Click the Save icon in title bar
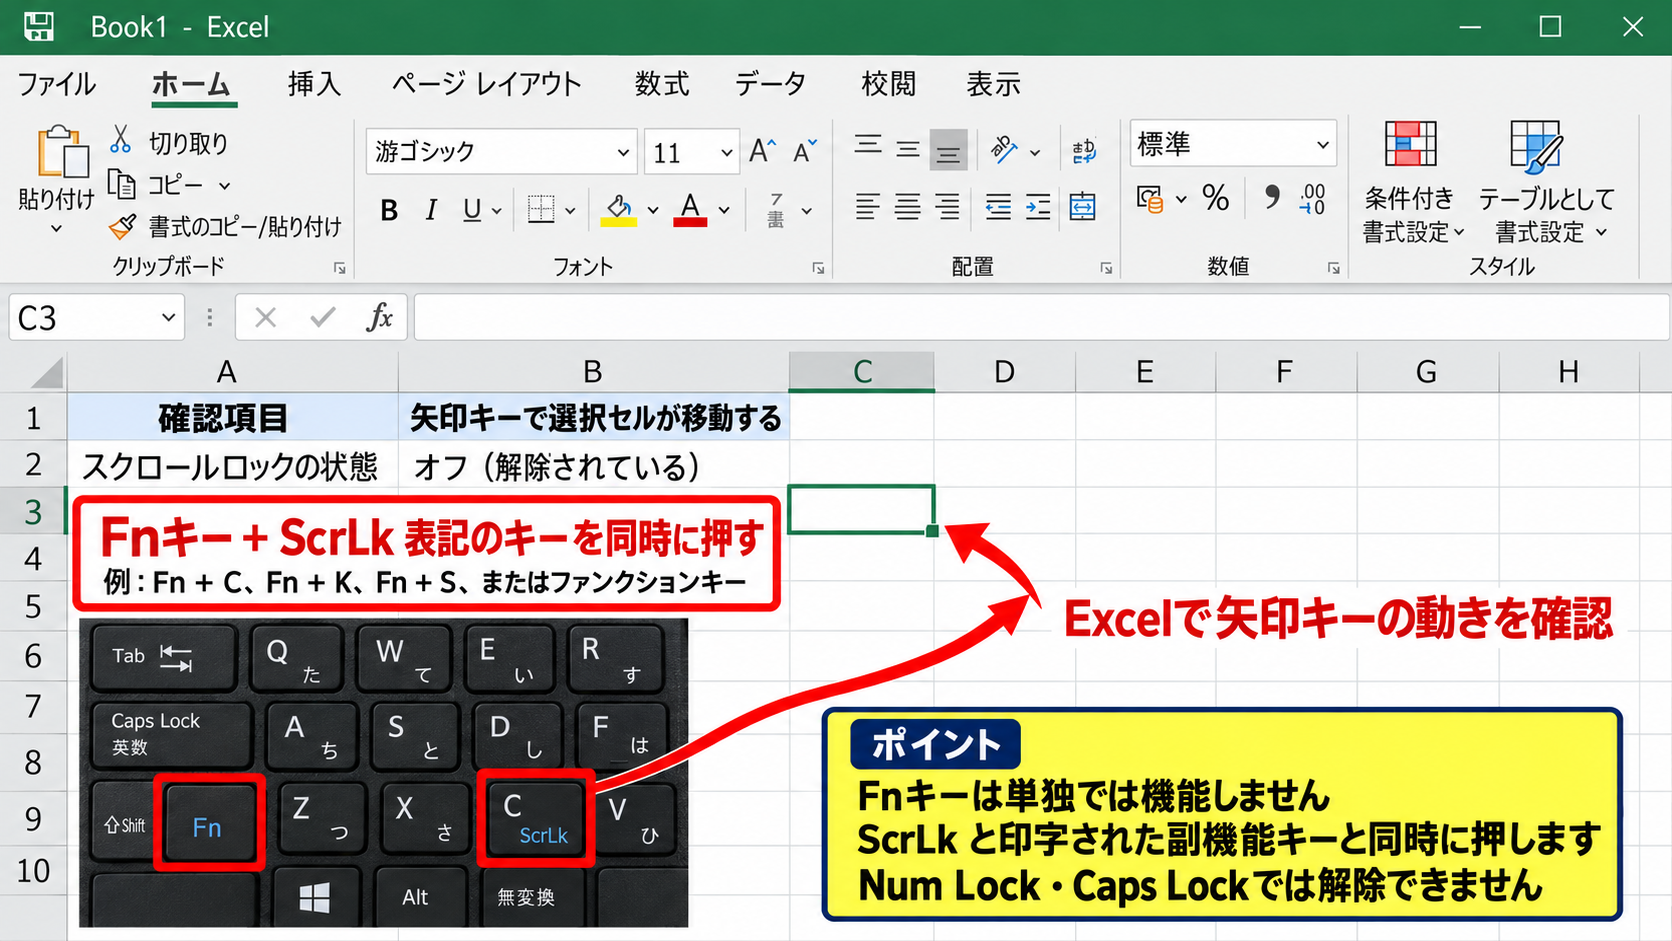This screenshot has height=941, width=1672. point(39,27)
